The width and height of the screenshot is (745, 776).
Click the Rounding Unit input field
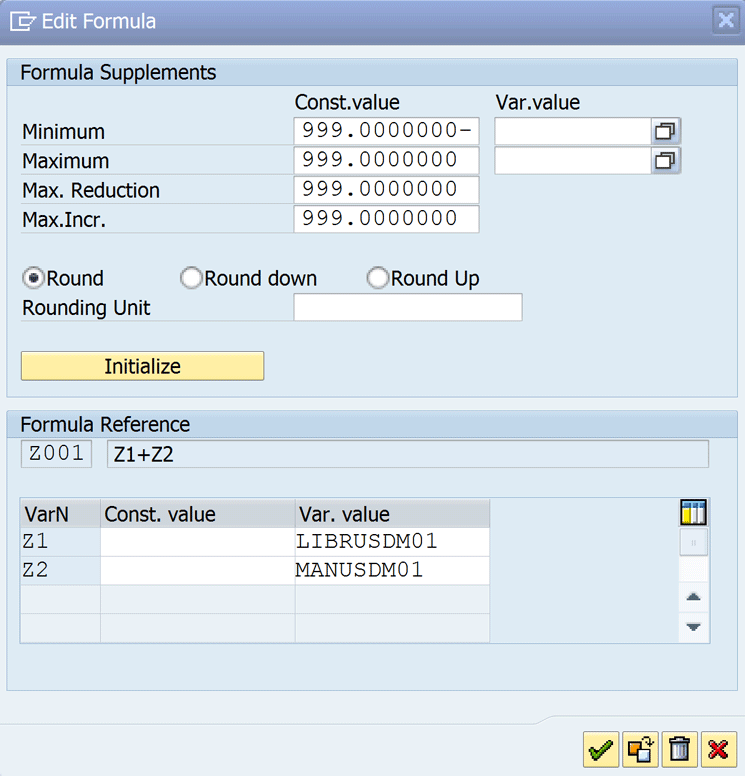coord(407,308)
